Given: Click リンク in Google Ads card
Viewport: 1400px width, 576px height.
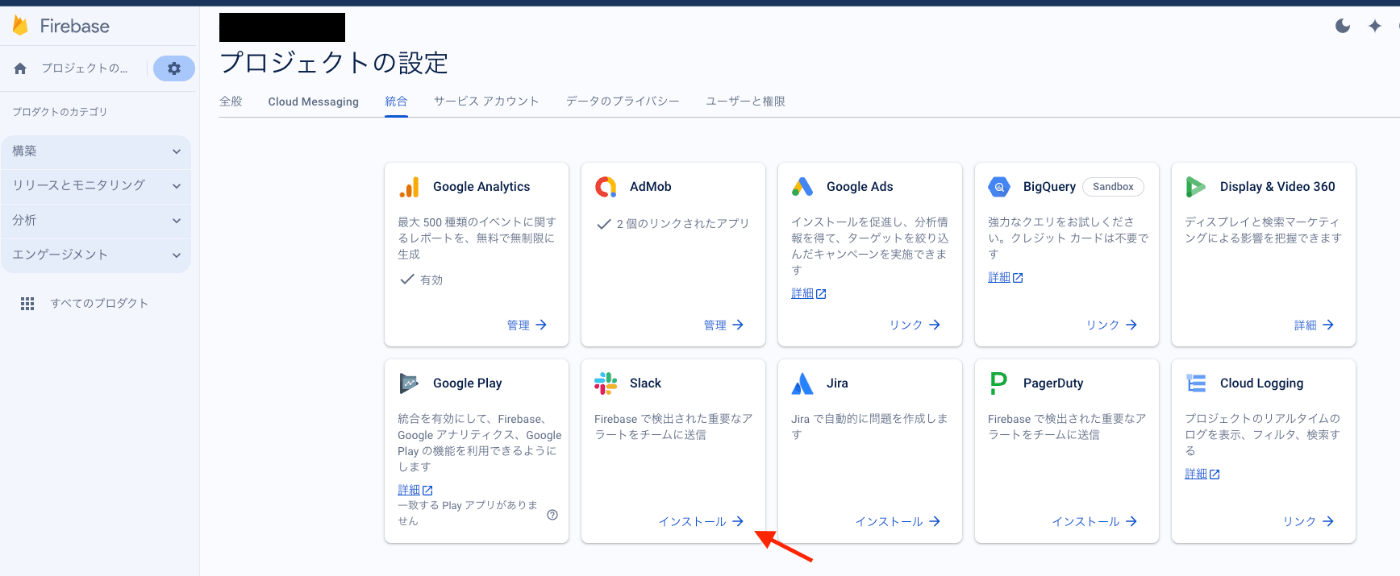Looking at the screenshot, I should [x=915, y=325].
